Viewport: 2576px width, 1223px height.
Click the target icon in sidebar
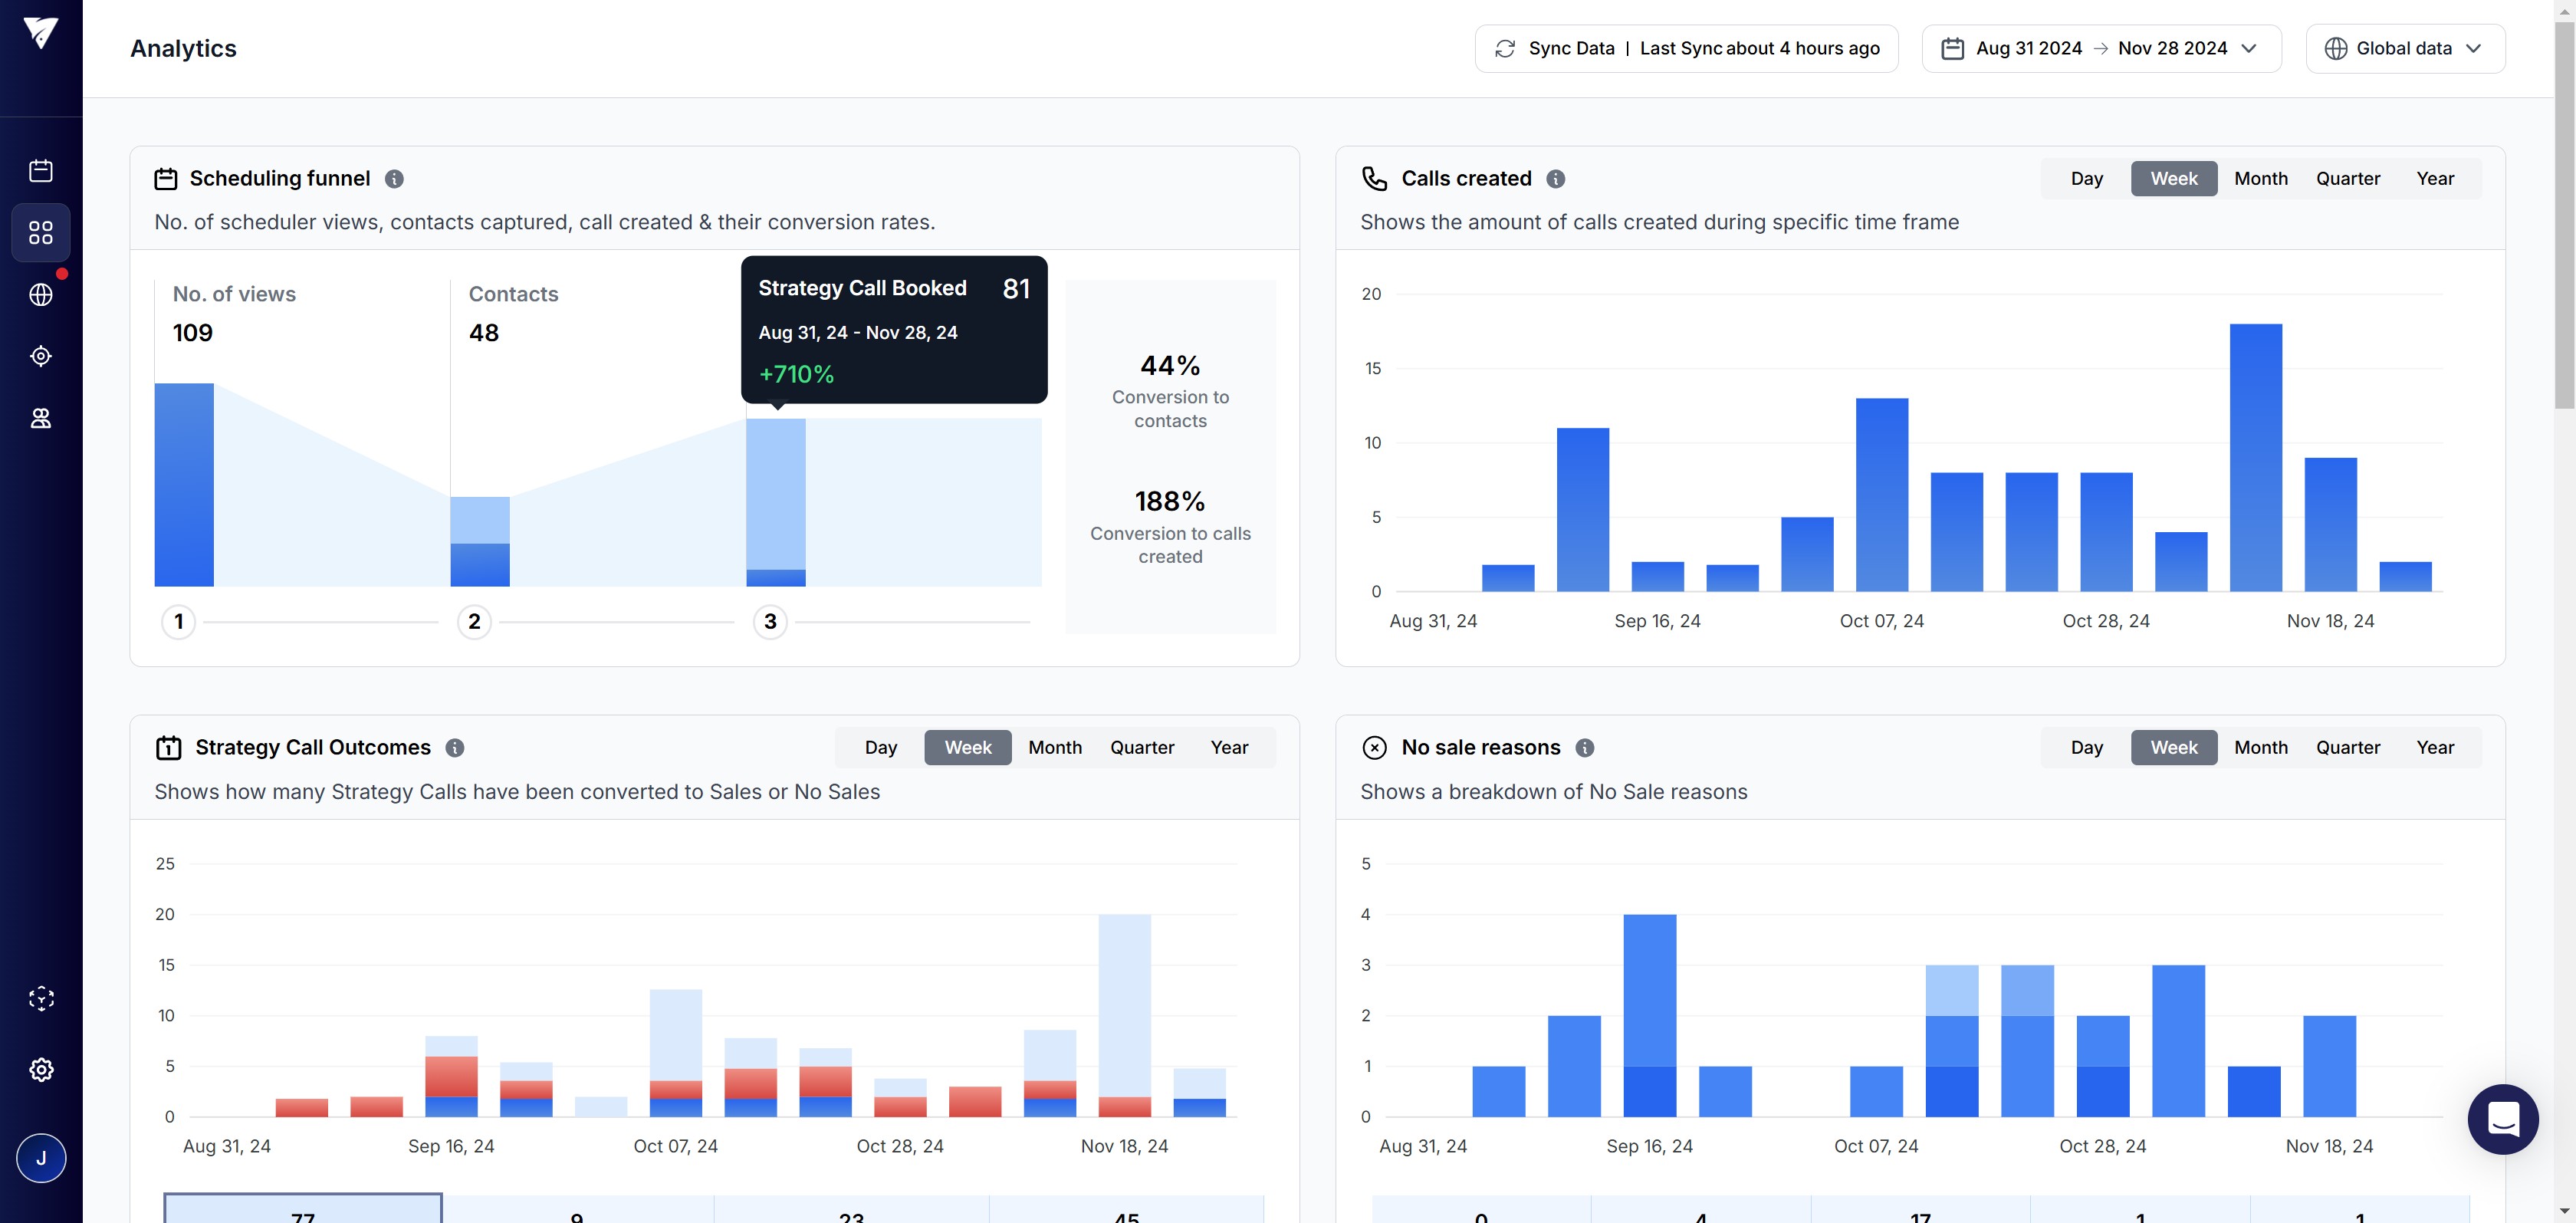tap(41, 356)
